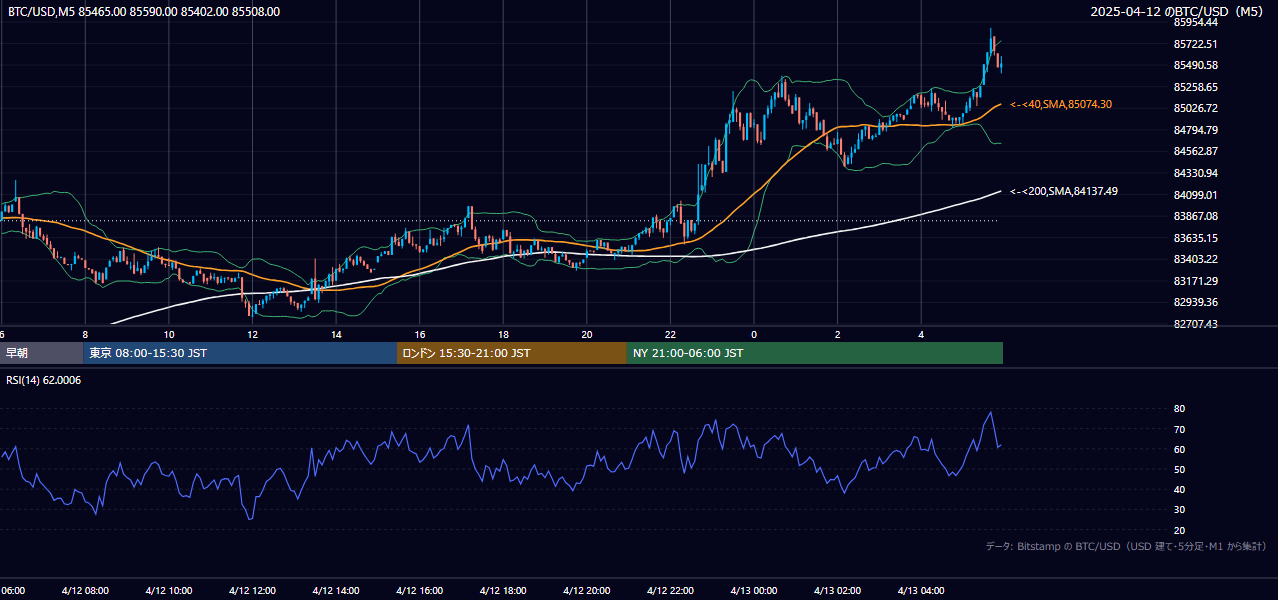Click the RSI scale value 70
The width and height of the screenshot is (1278, 600).
coord(1179,429)
